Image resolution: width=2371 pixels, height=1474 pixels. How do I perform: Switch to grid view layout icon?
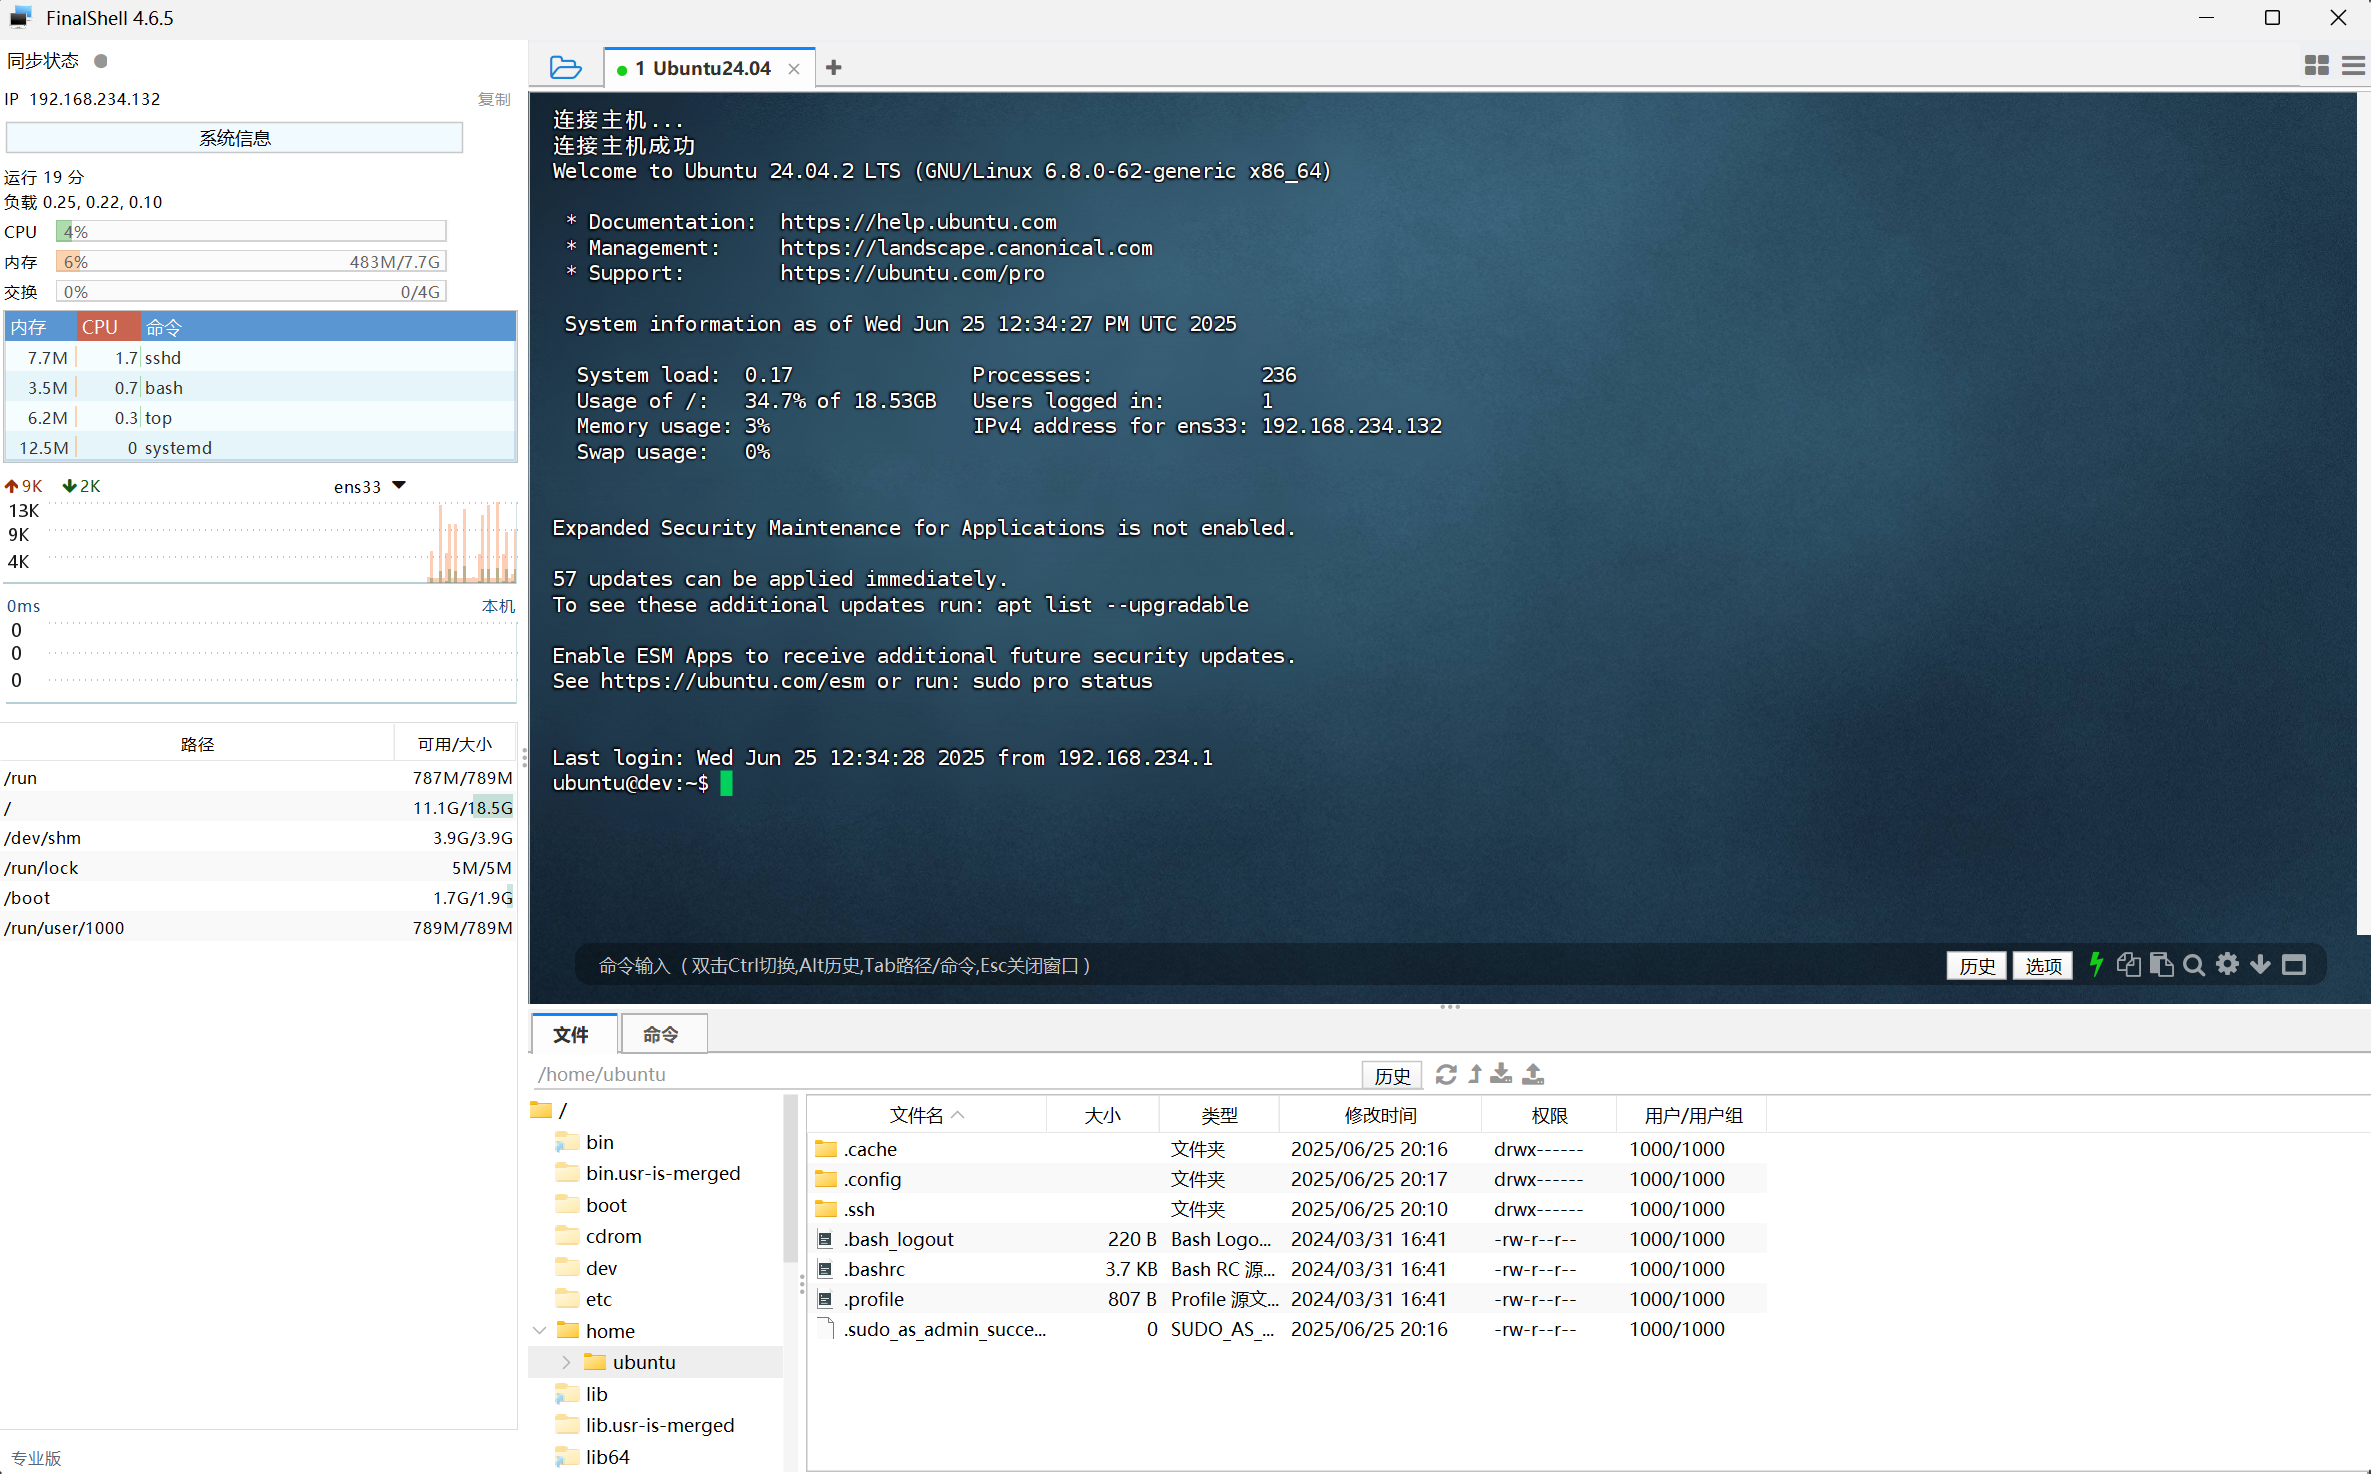(x=2316, y=67)
